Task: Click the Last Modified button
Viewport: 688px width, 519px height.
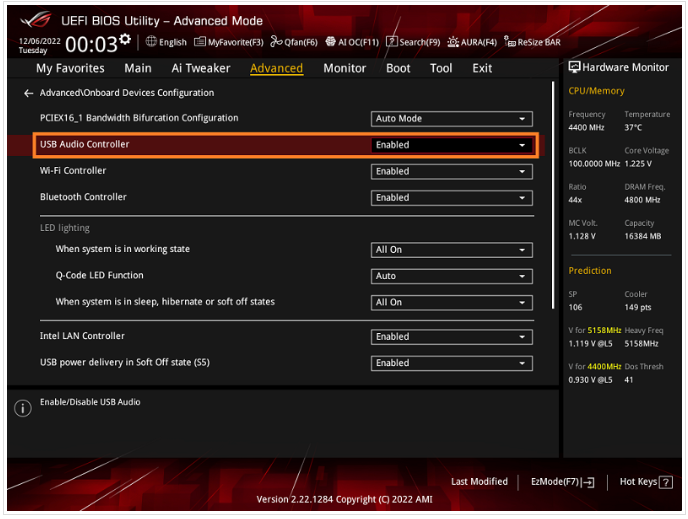Action: tap(479, 482)
